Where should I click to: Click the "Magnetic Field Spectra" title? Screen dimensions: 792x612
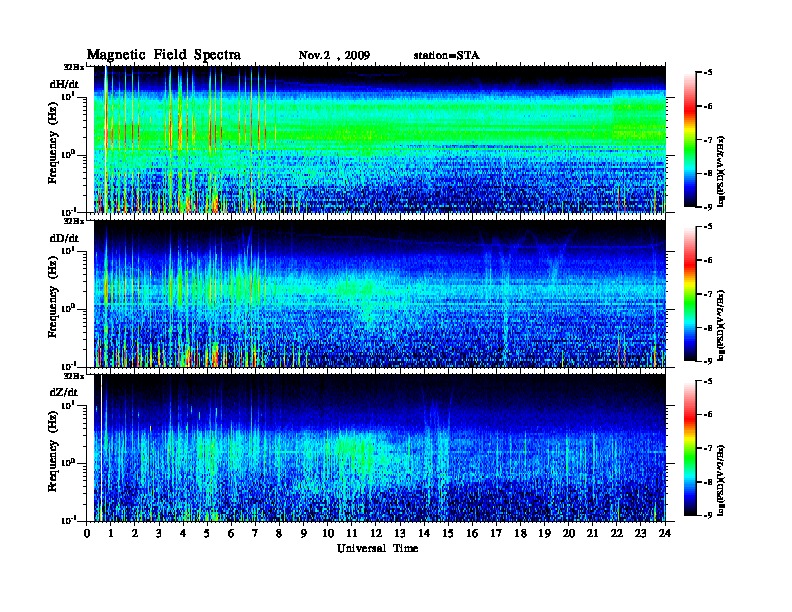(163, 55)
